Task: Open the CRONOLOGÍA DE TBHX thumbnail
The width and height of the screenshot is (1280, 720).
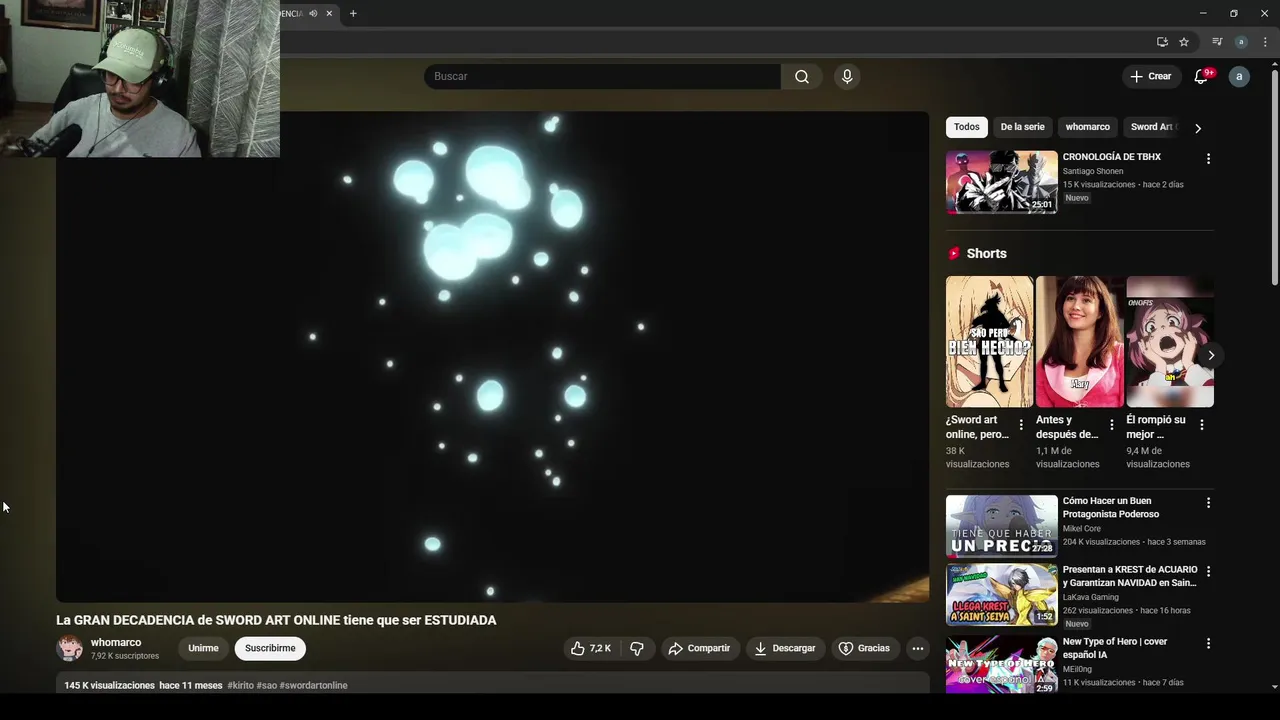Action: 1001,182
